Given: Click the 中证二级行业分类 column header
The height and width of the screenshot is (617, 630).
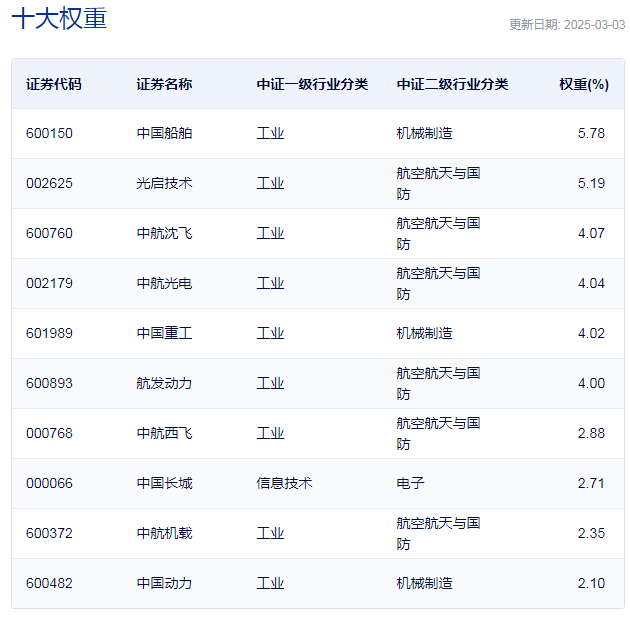Looking at the screenshot, I should coord(452,84).
